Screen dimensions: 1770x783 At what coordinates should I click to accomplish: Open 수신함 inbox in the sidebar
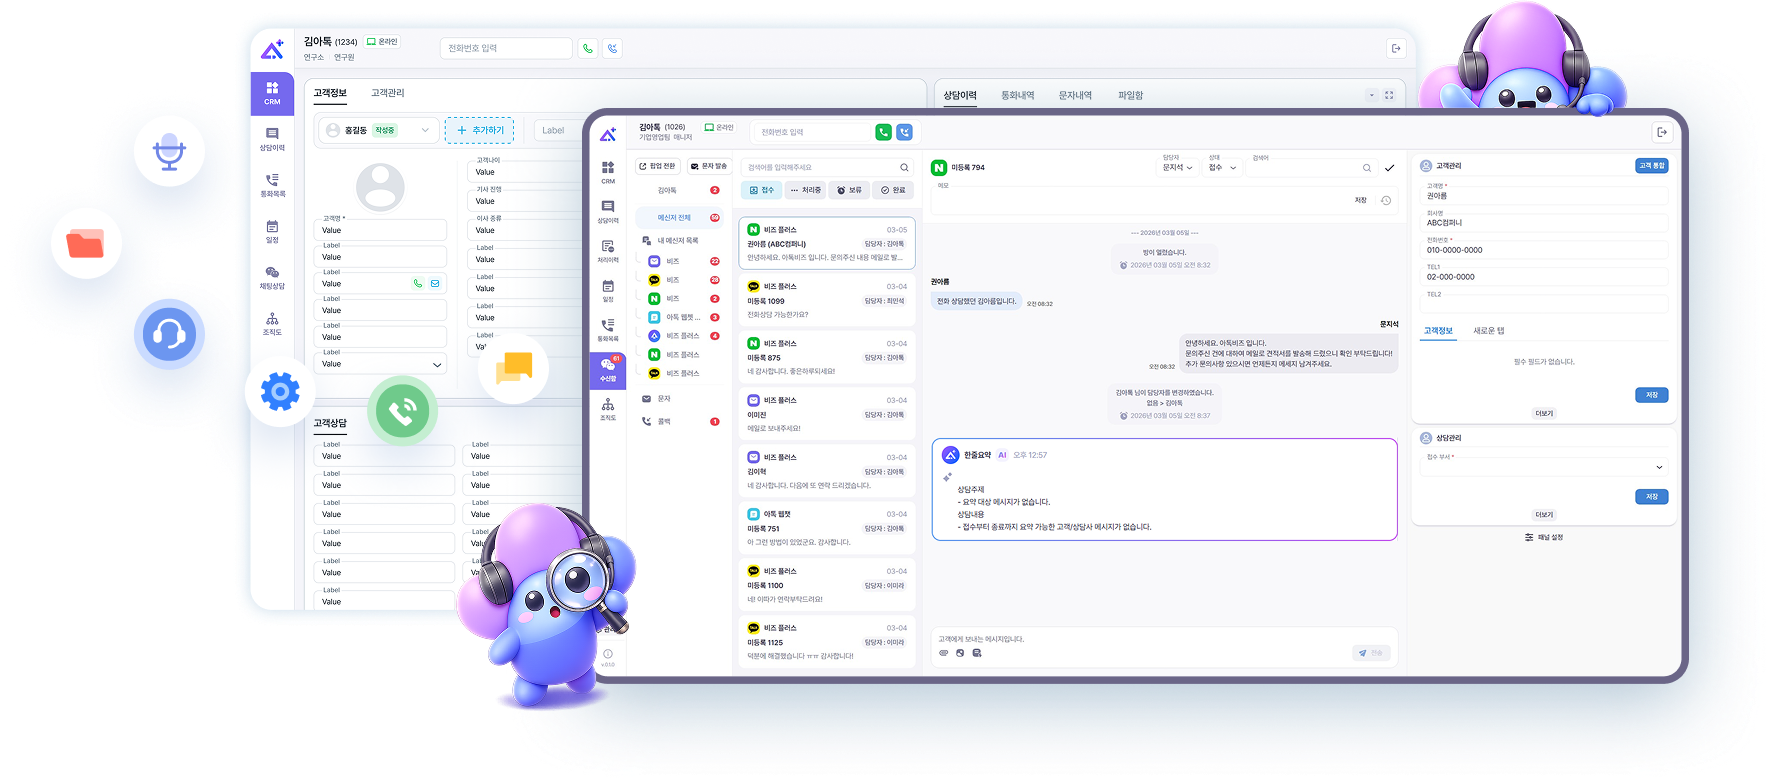[x=608, y=370]
